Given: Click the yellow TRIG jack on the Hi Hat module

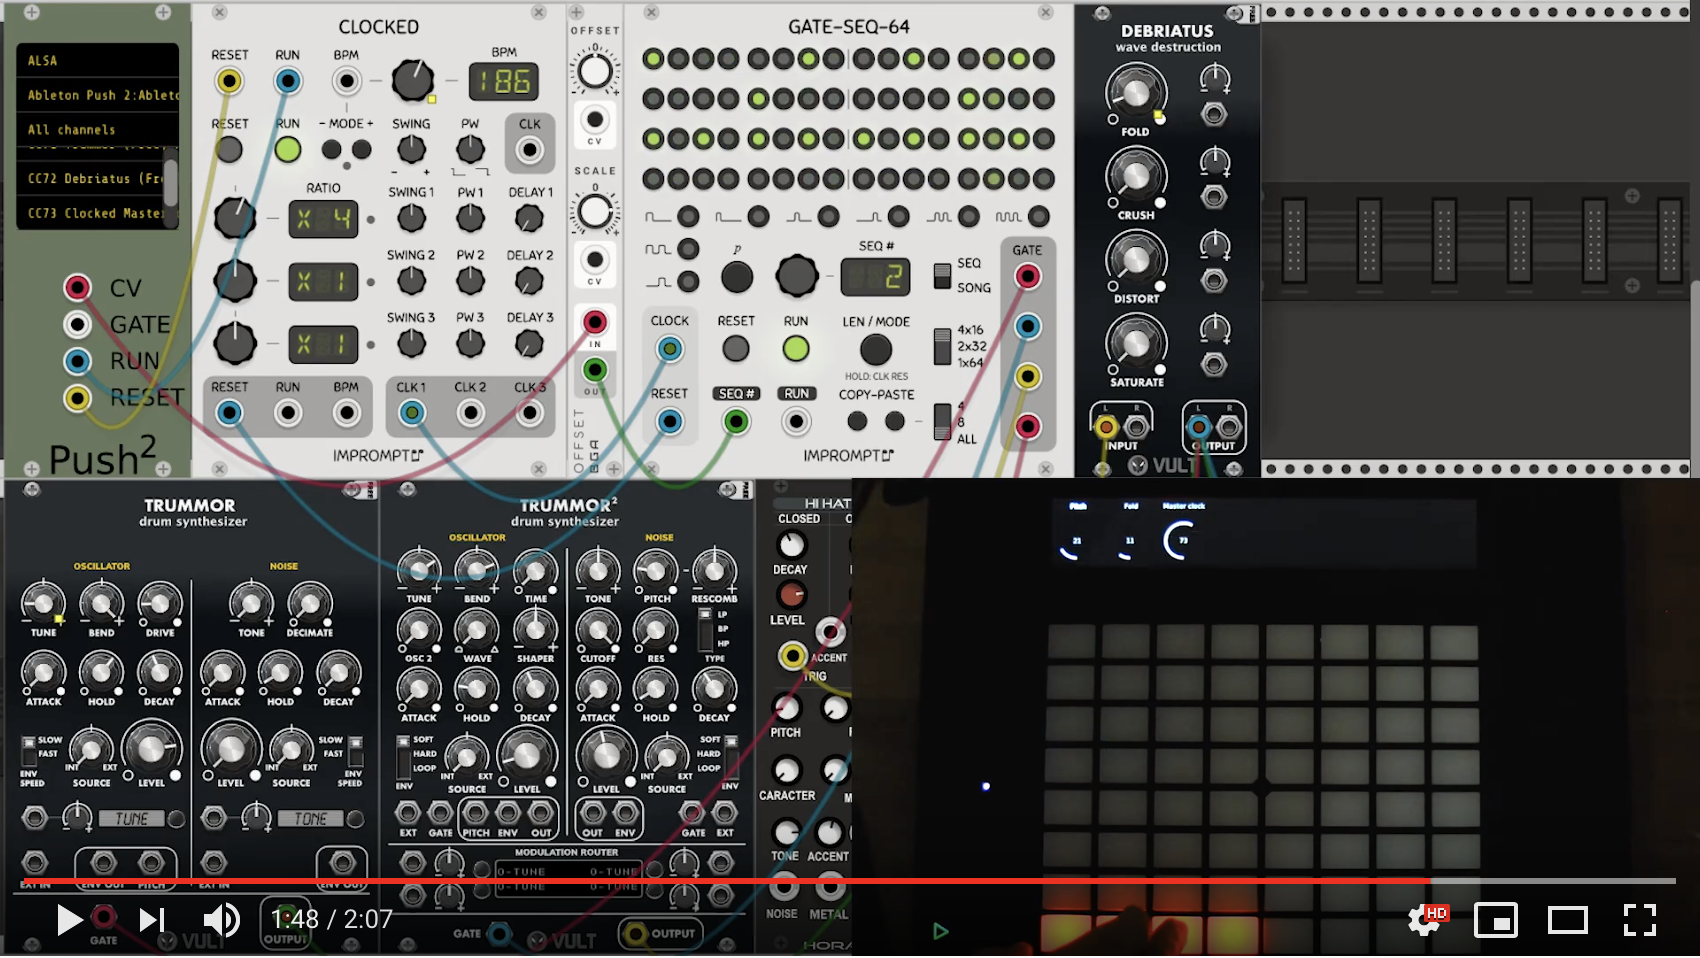Looking at the screenshot, I should pyautogui.click(x=792, y=656).
